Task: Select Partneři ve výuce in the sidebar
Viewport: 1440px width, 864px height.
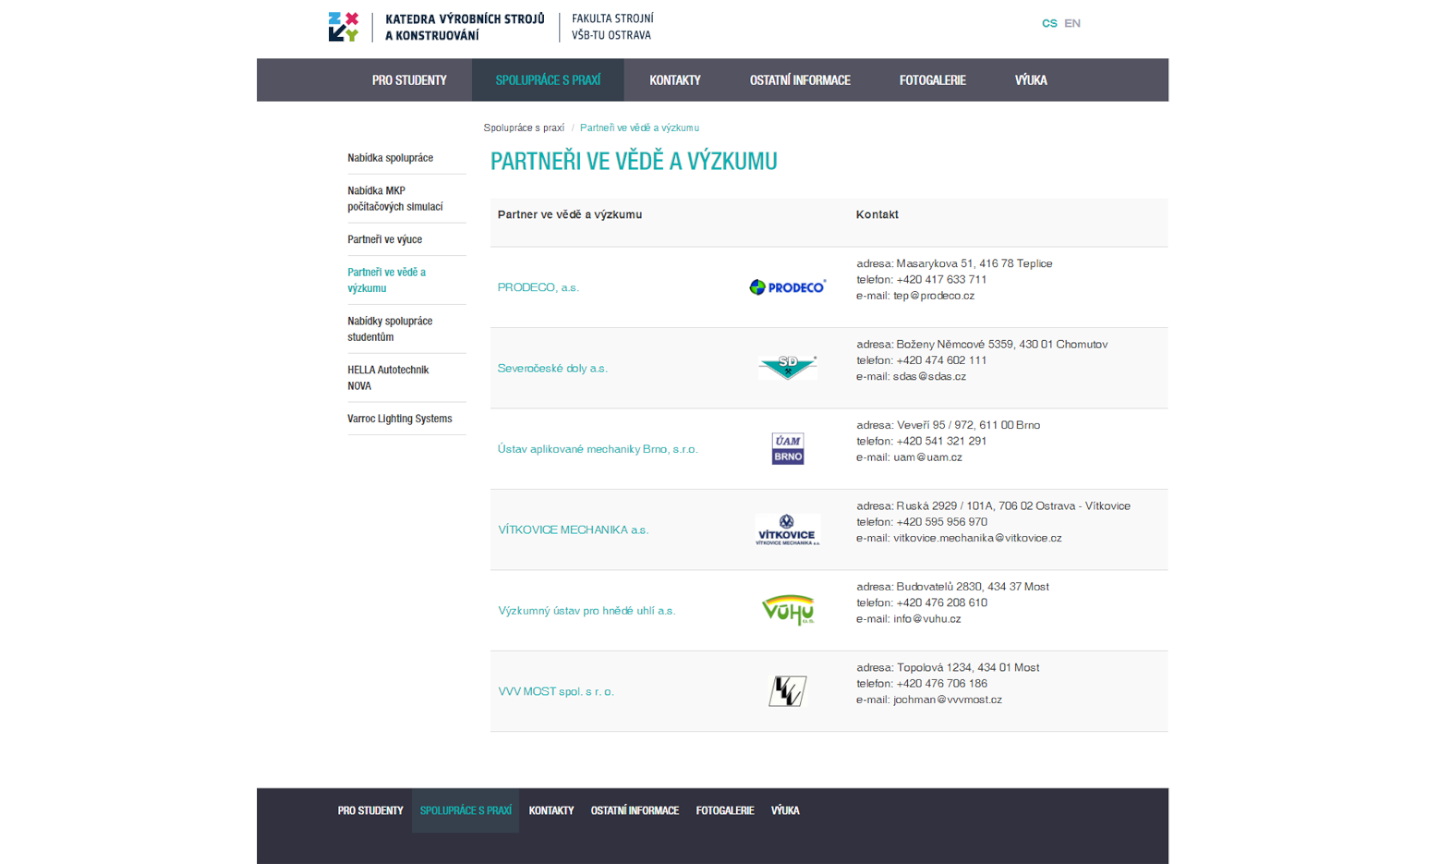Action: [x=385, y=240]
